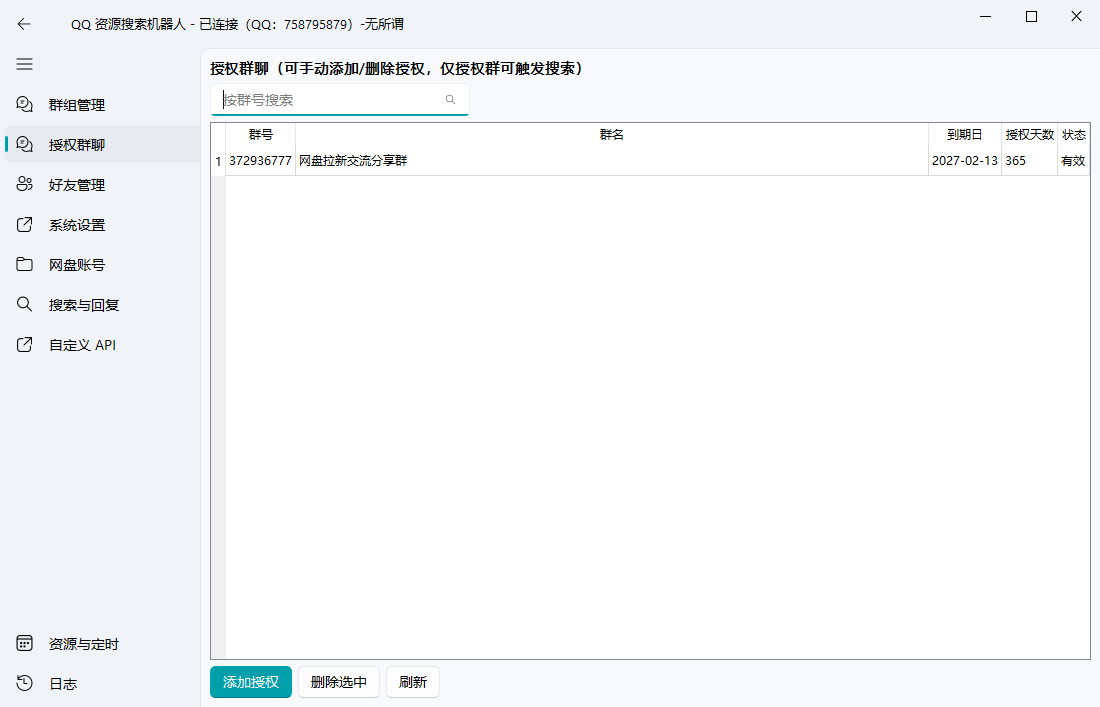Click the 刷新 button
This screenshot has height=707, width=1100.
point(412,682)
